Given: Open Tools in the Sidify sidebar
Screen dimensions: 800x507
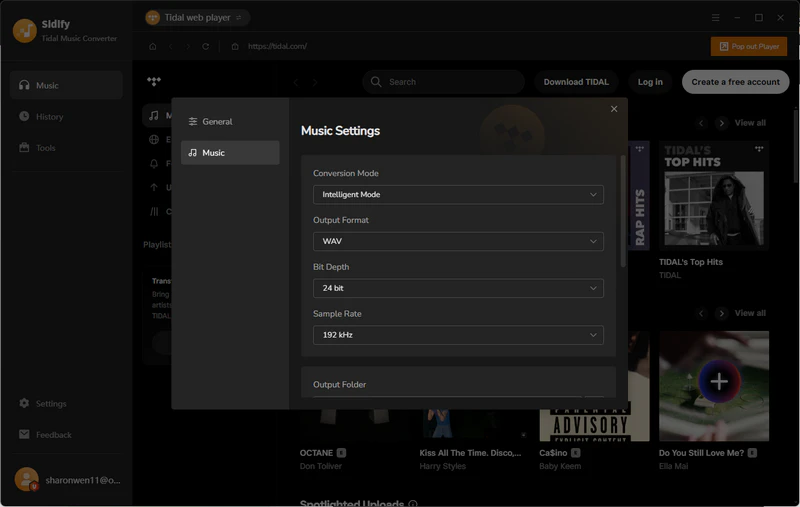Looking at the screenshot, I should click(x=66, y=147).
